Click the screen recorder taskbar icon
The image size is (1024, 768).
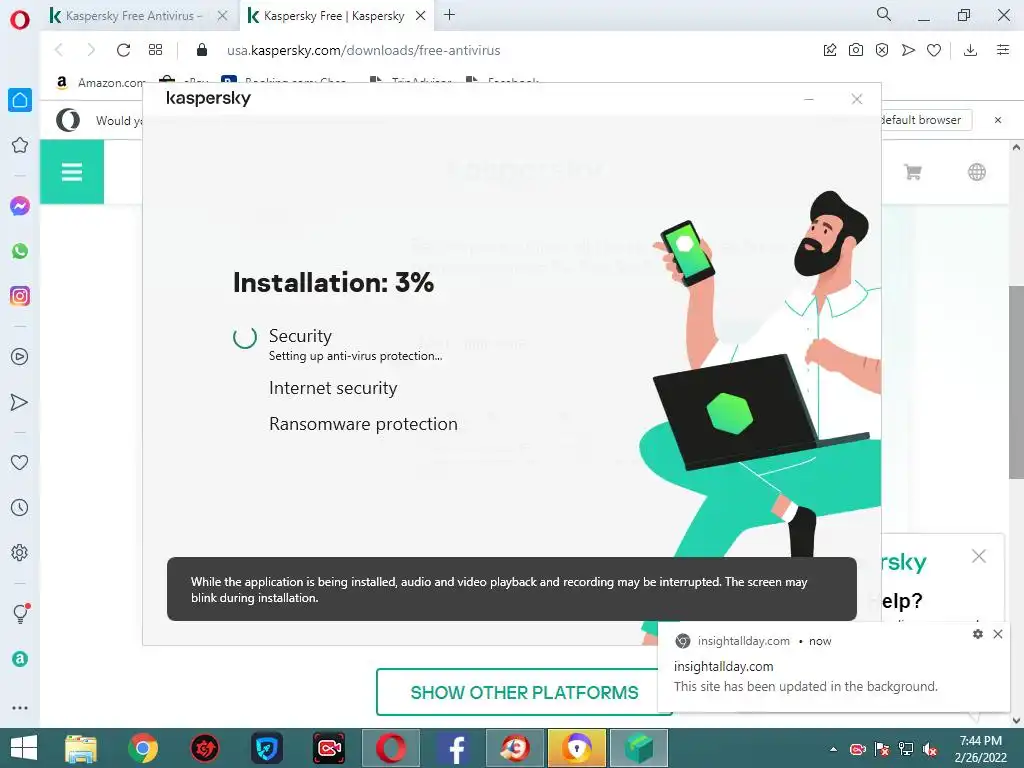point(329,748)
